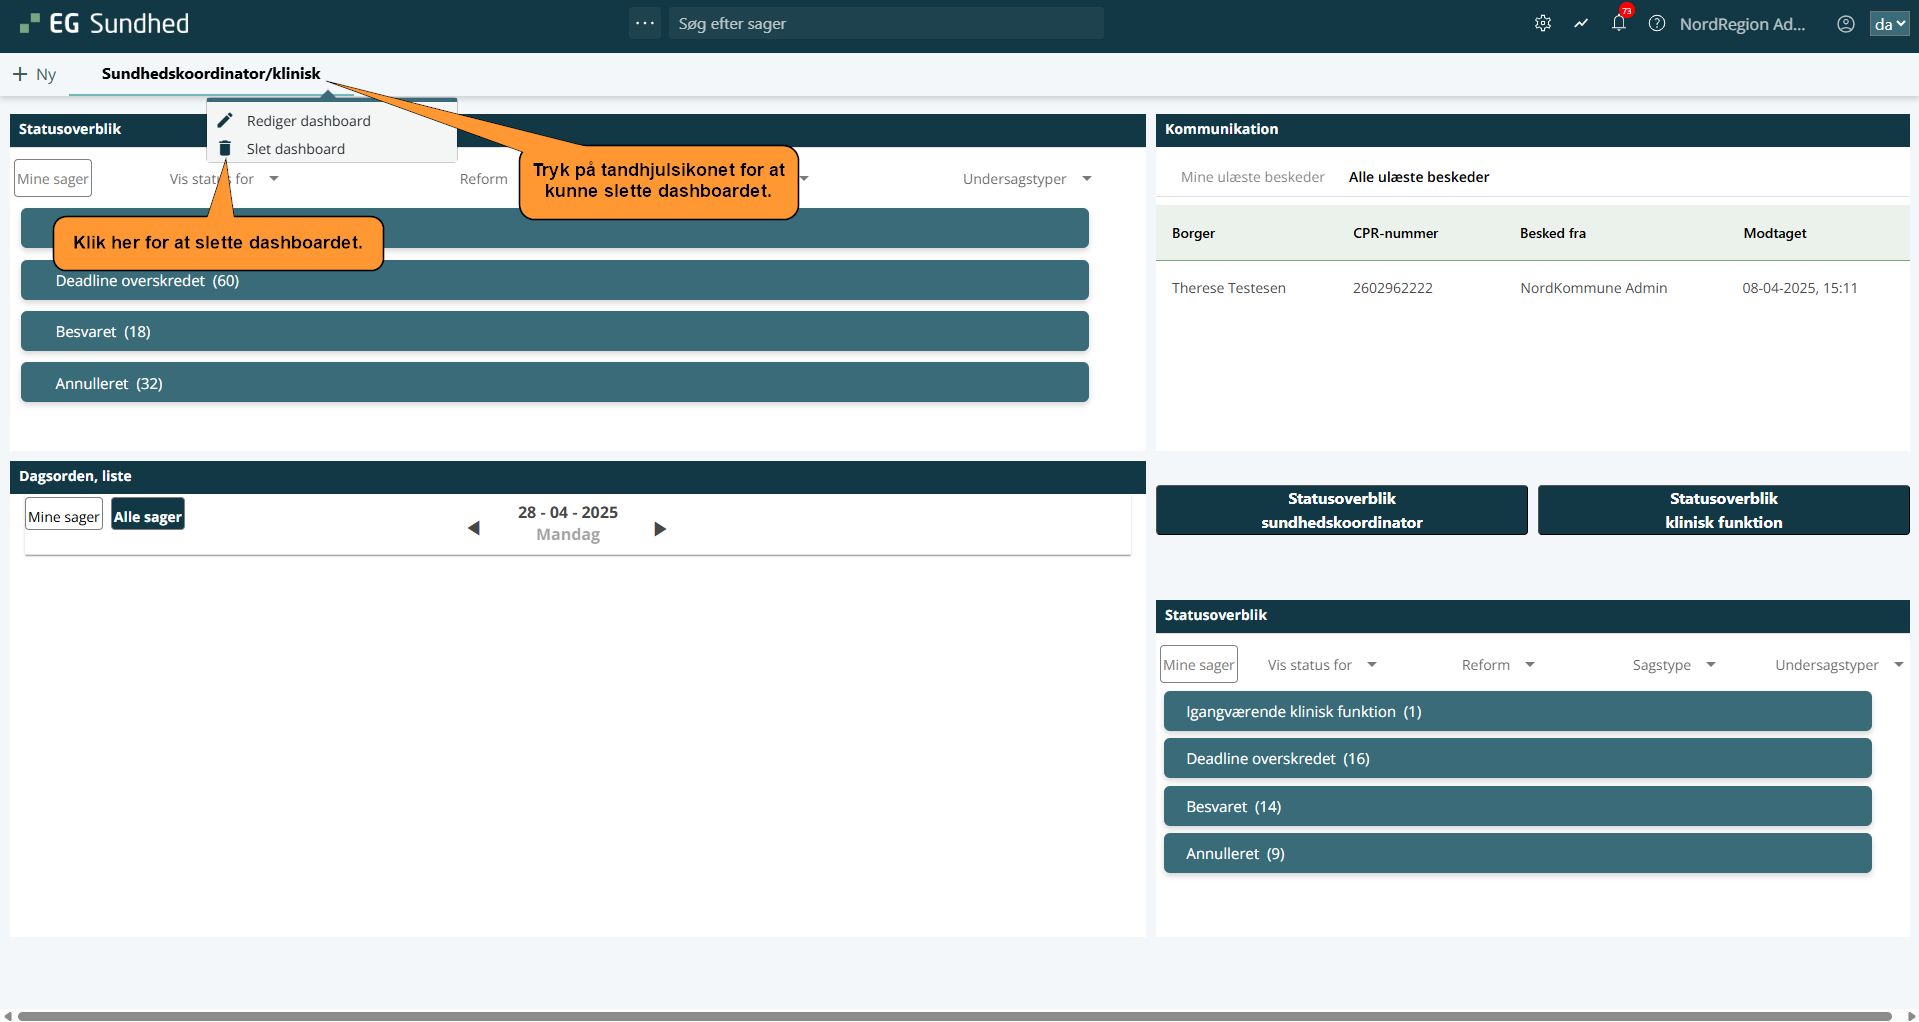
Task: Click the statistics trend line icon
Action: pos(1580,24)
